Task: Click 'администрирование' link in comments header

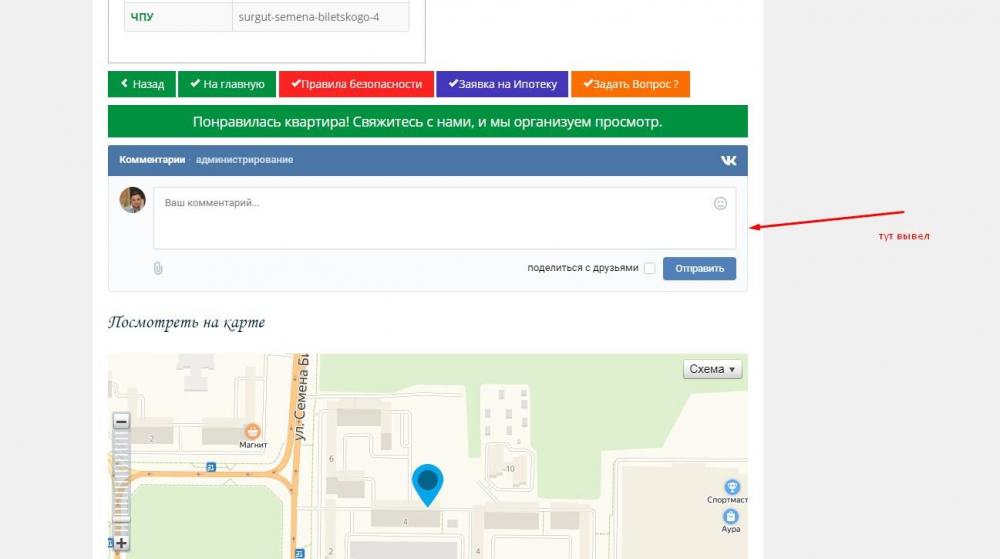Action: pyautogui.click(x=244, y=160)
